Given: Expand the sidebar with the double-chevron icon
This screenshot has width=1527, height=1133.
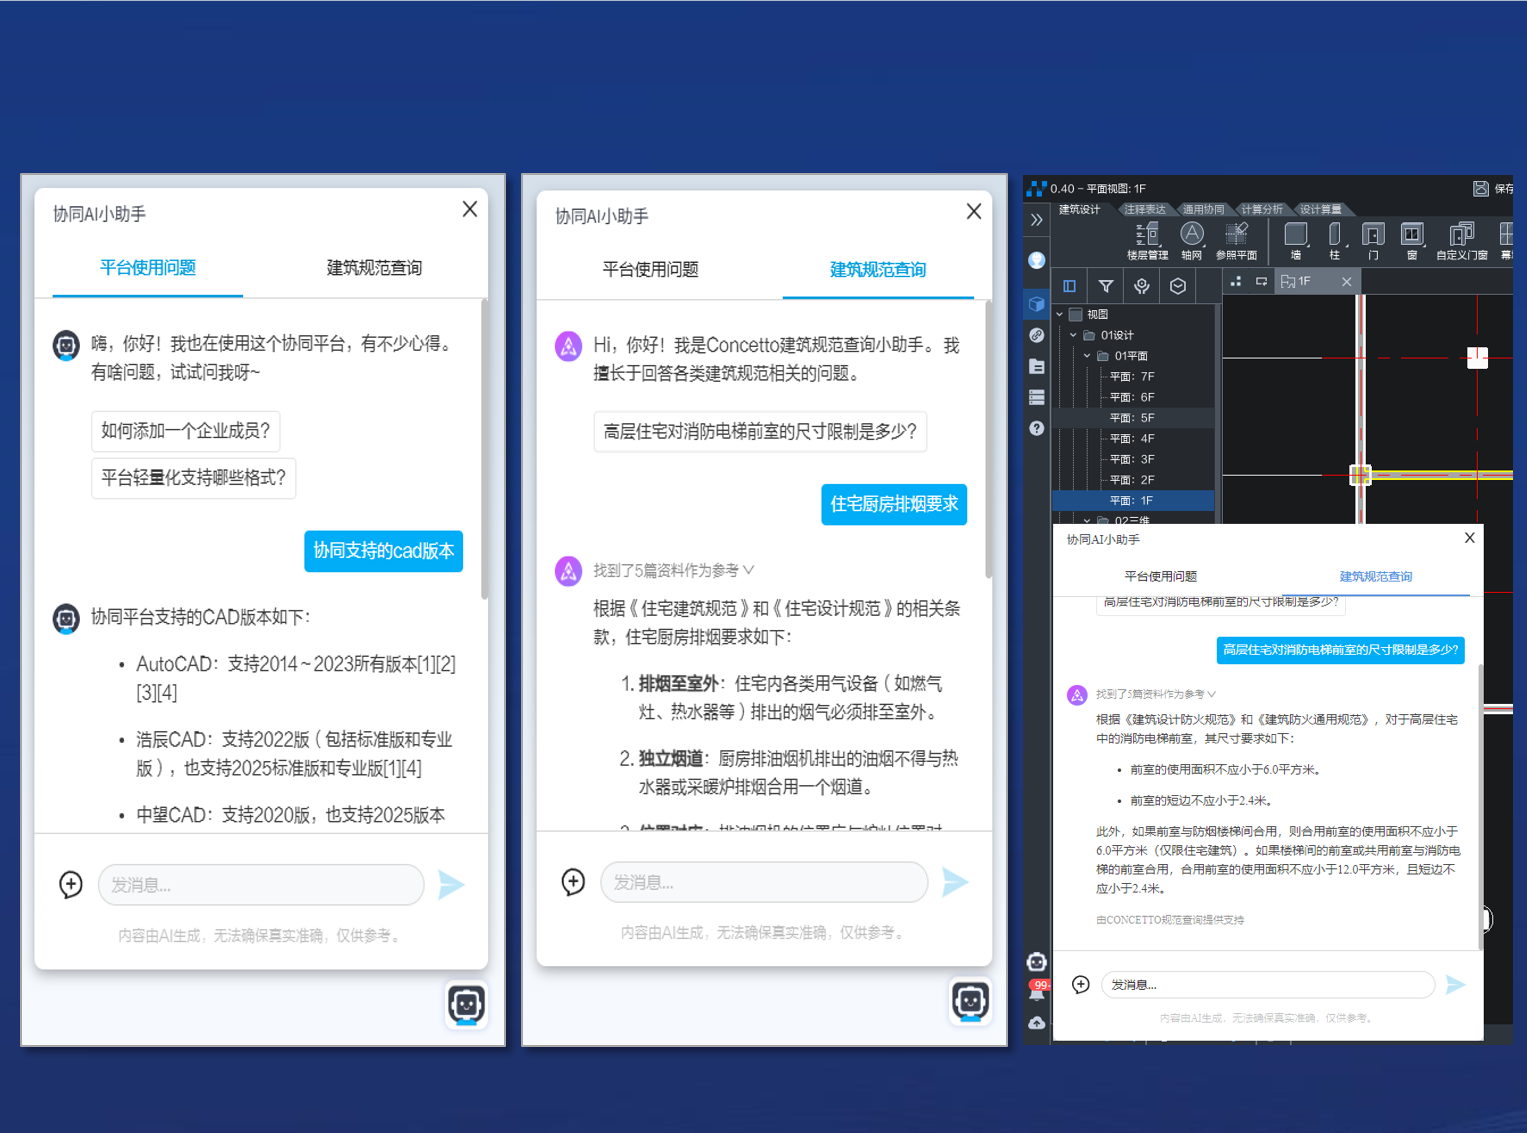Looking at the screenshot, I should 1037,219.
